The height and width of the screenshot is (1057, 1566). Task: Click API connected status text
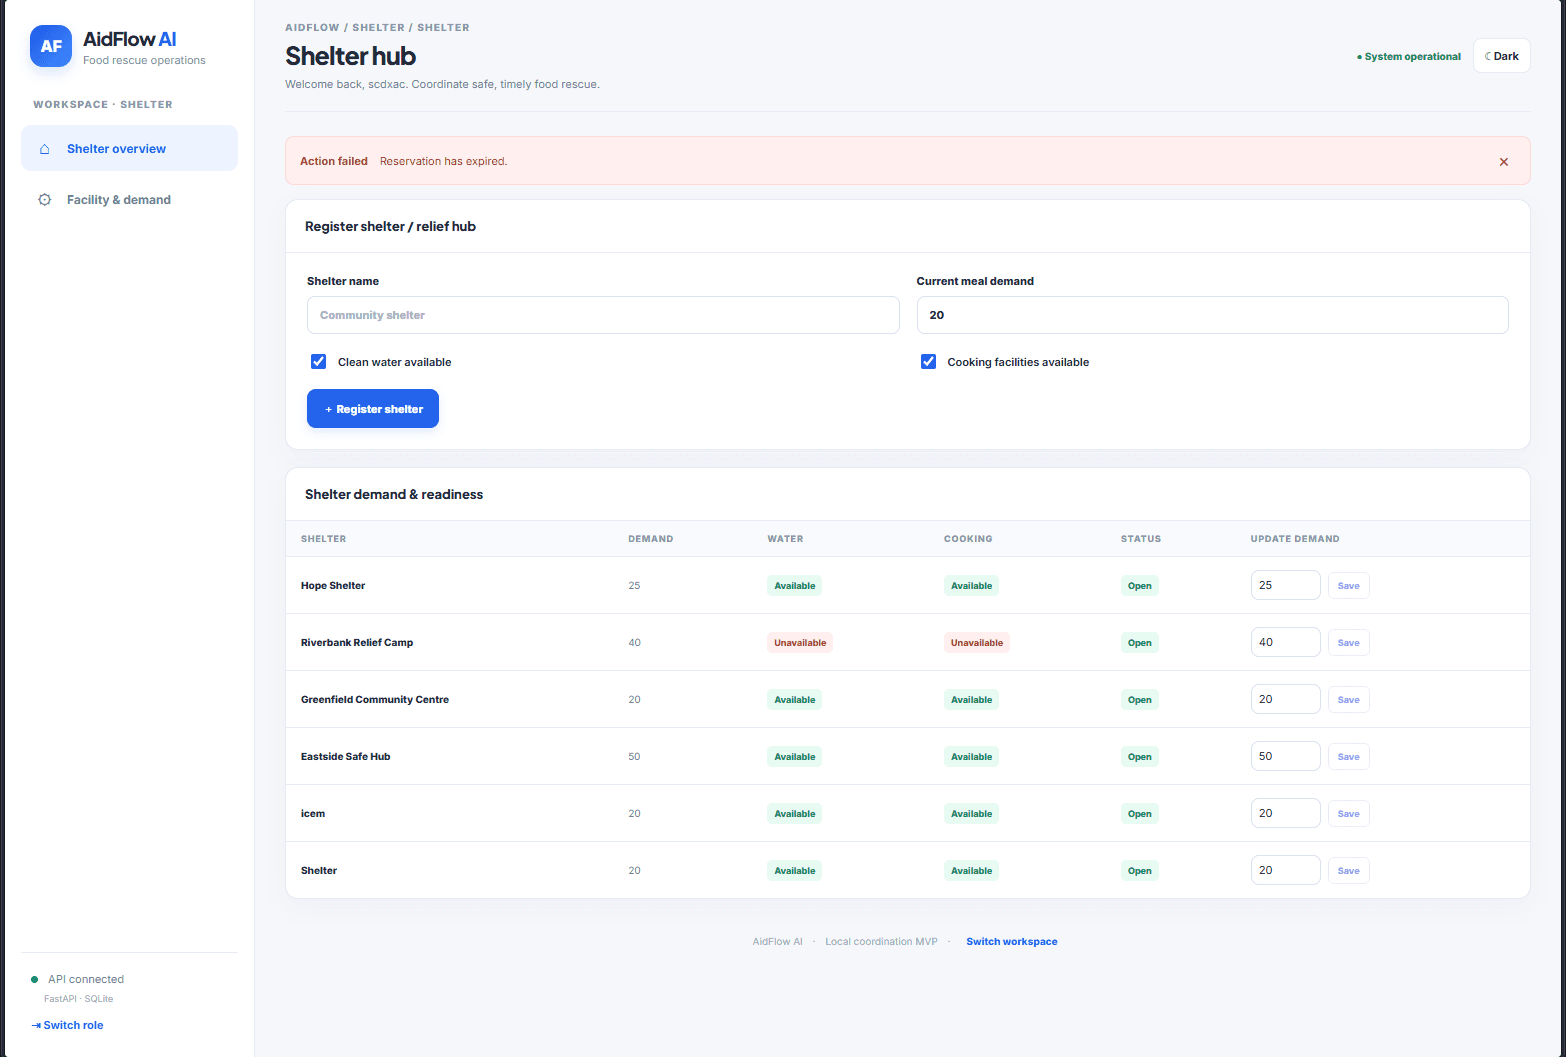pos(86,979)
